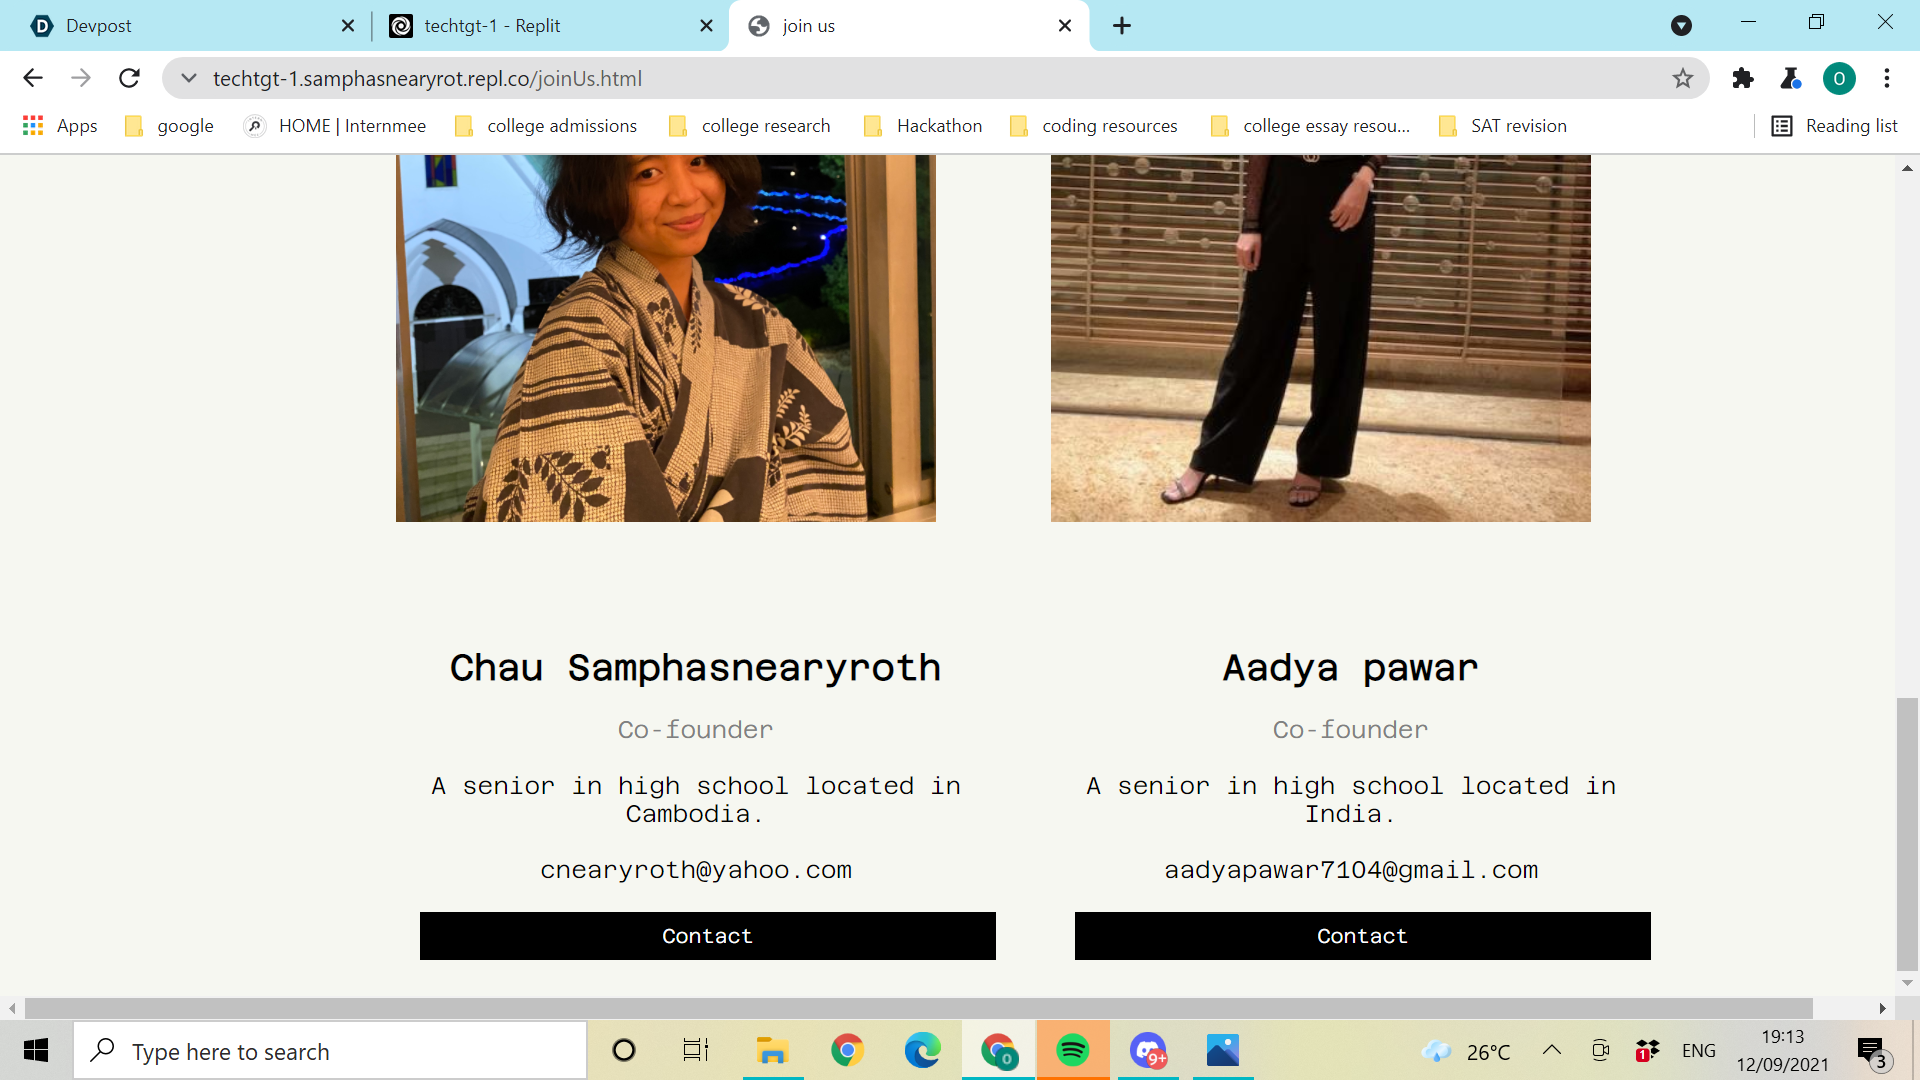Click the horizontal page scrollbar
The image size is (1920, 1080).
918,1008
